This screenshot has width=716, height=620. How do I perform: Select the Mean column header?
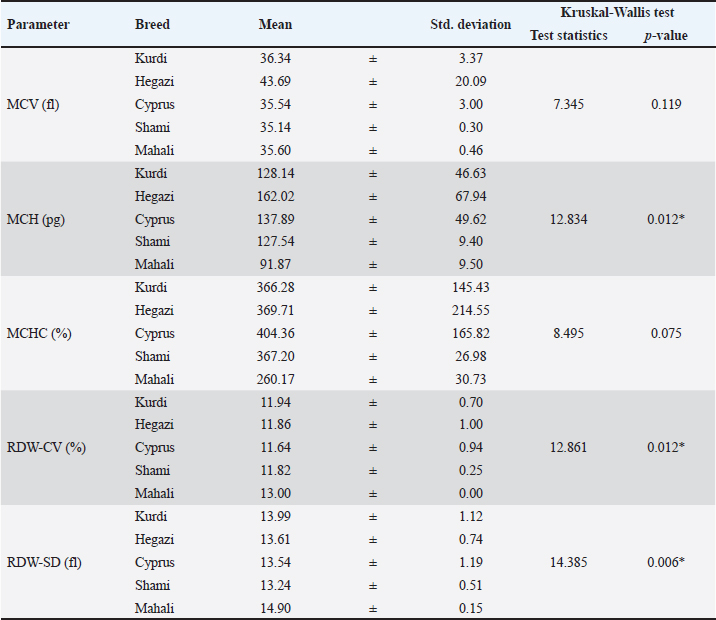pyautogui.click(x=275, y=25)
